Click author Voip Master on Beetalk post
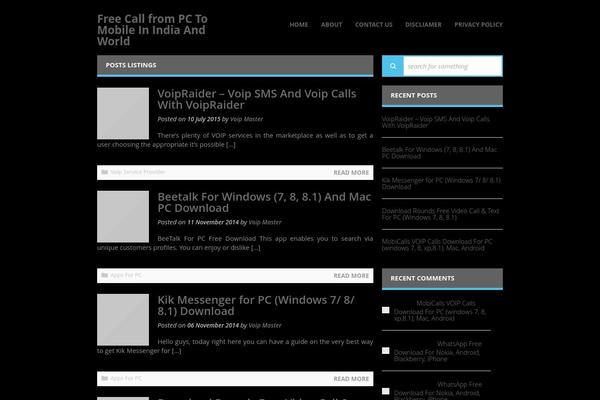 [265, 222]
